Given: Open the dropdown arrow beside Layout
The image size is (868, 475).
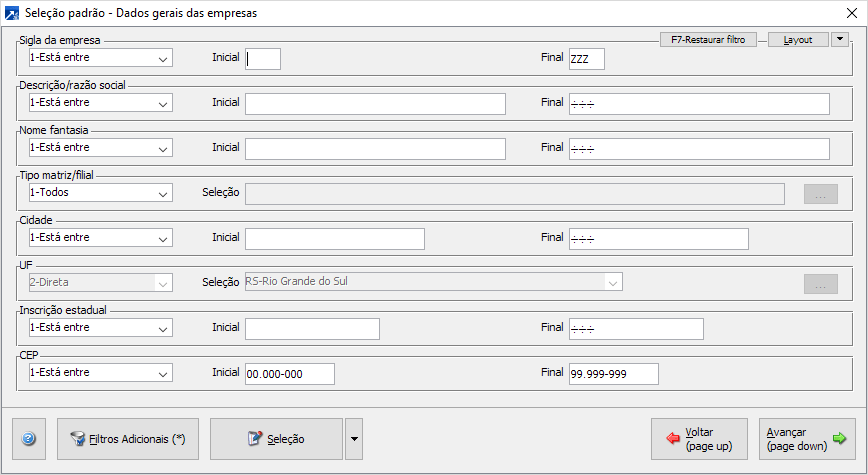Looking at the screenshot, I should point(840,39).
